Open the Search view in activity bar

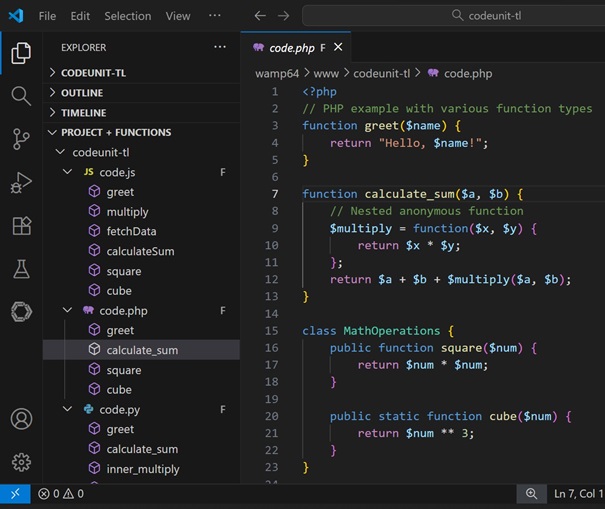(21, 96)
